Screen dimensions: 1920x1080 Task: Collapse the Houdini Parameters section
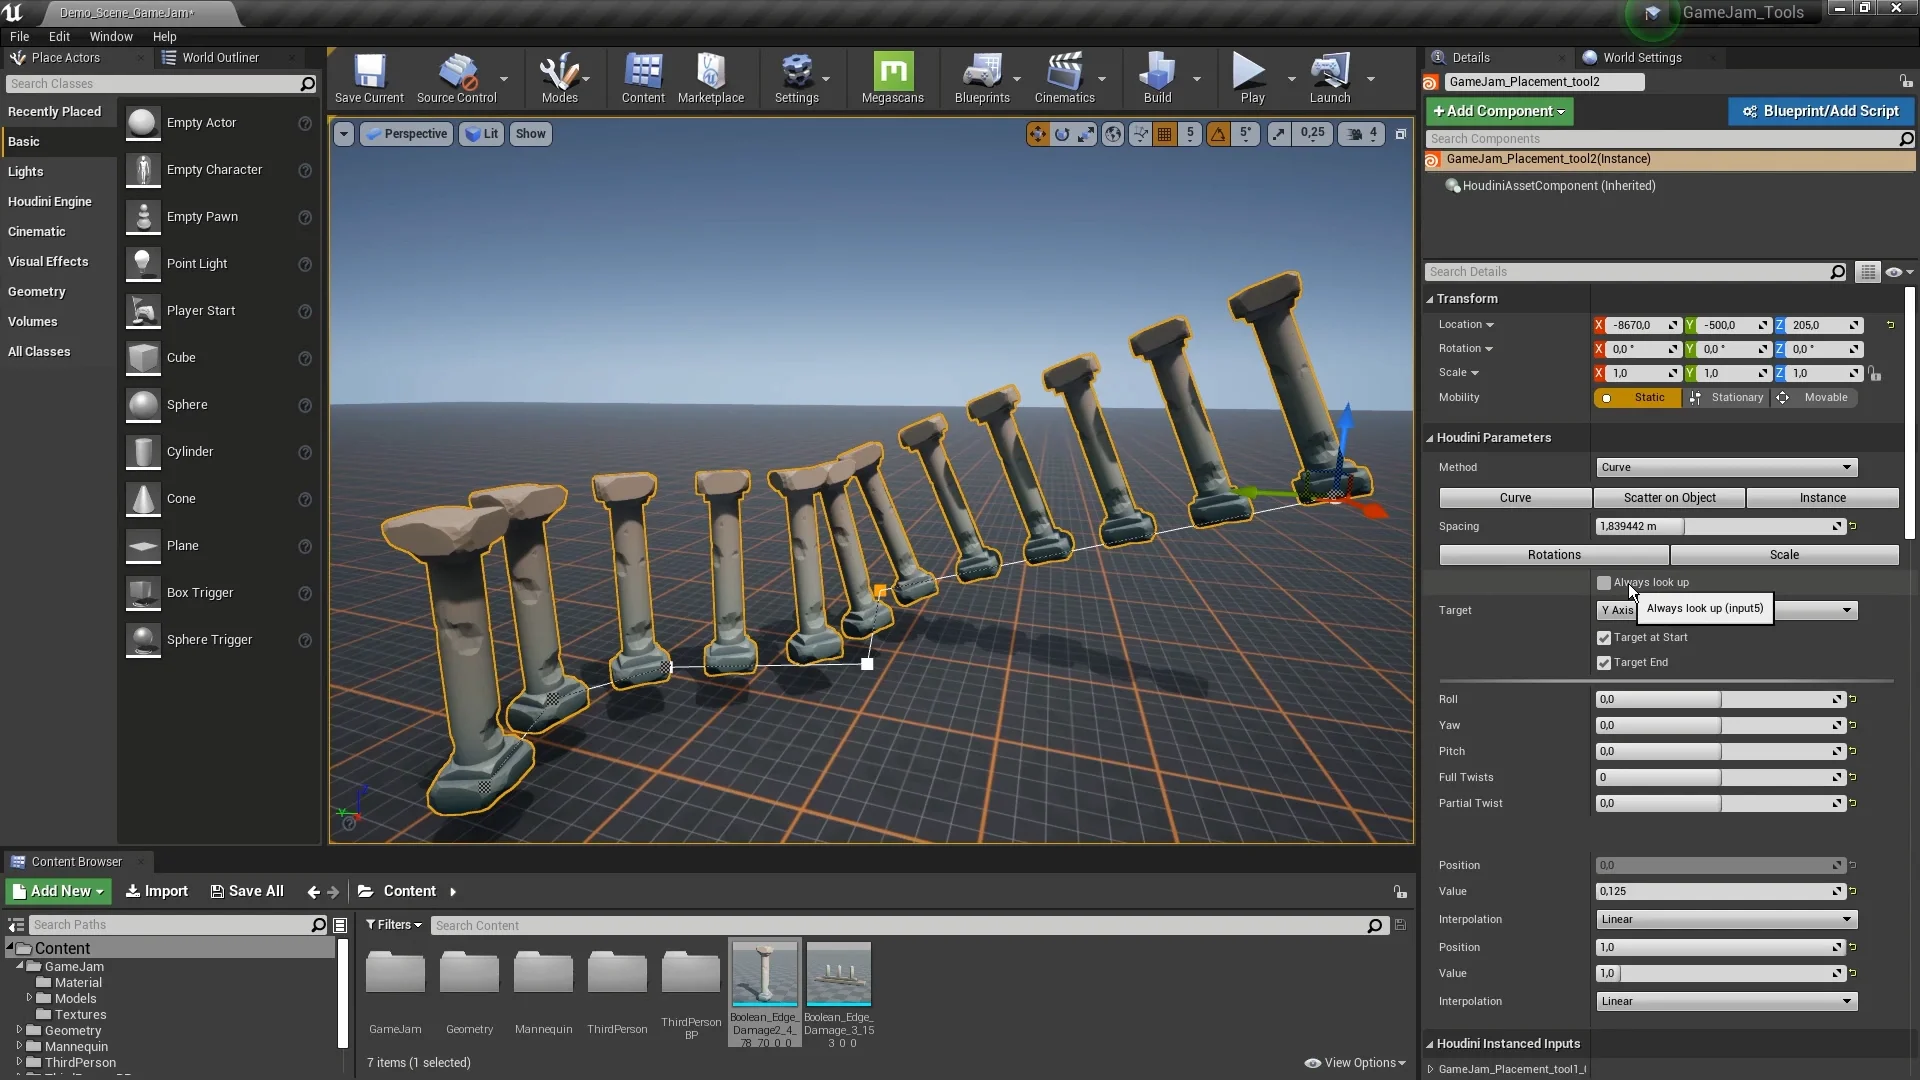pyautogui.click(x=1430, y=438)
